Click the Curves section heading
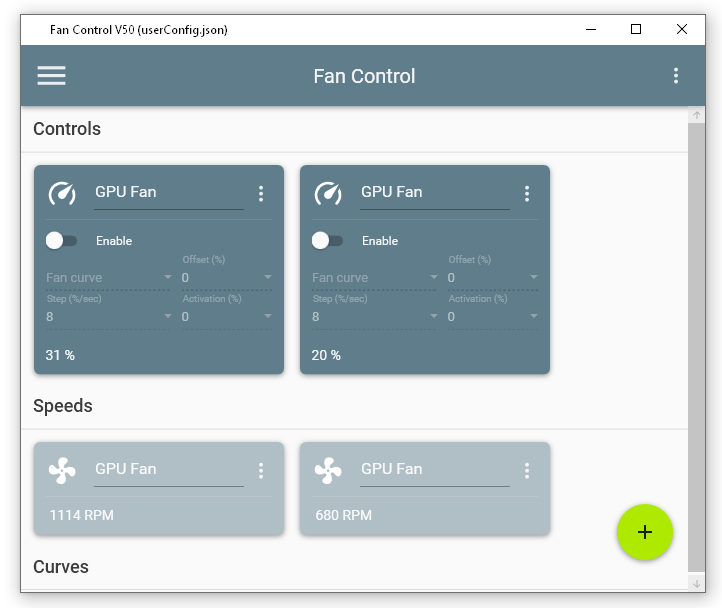722x608 pixels. [61, 567]
